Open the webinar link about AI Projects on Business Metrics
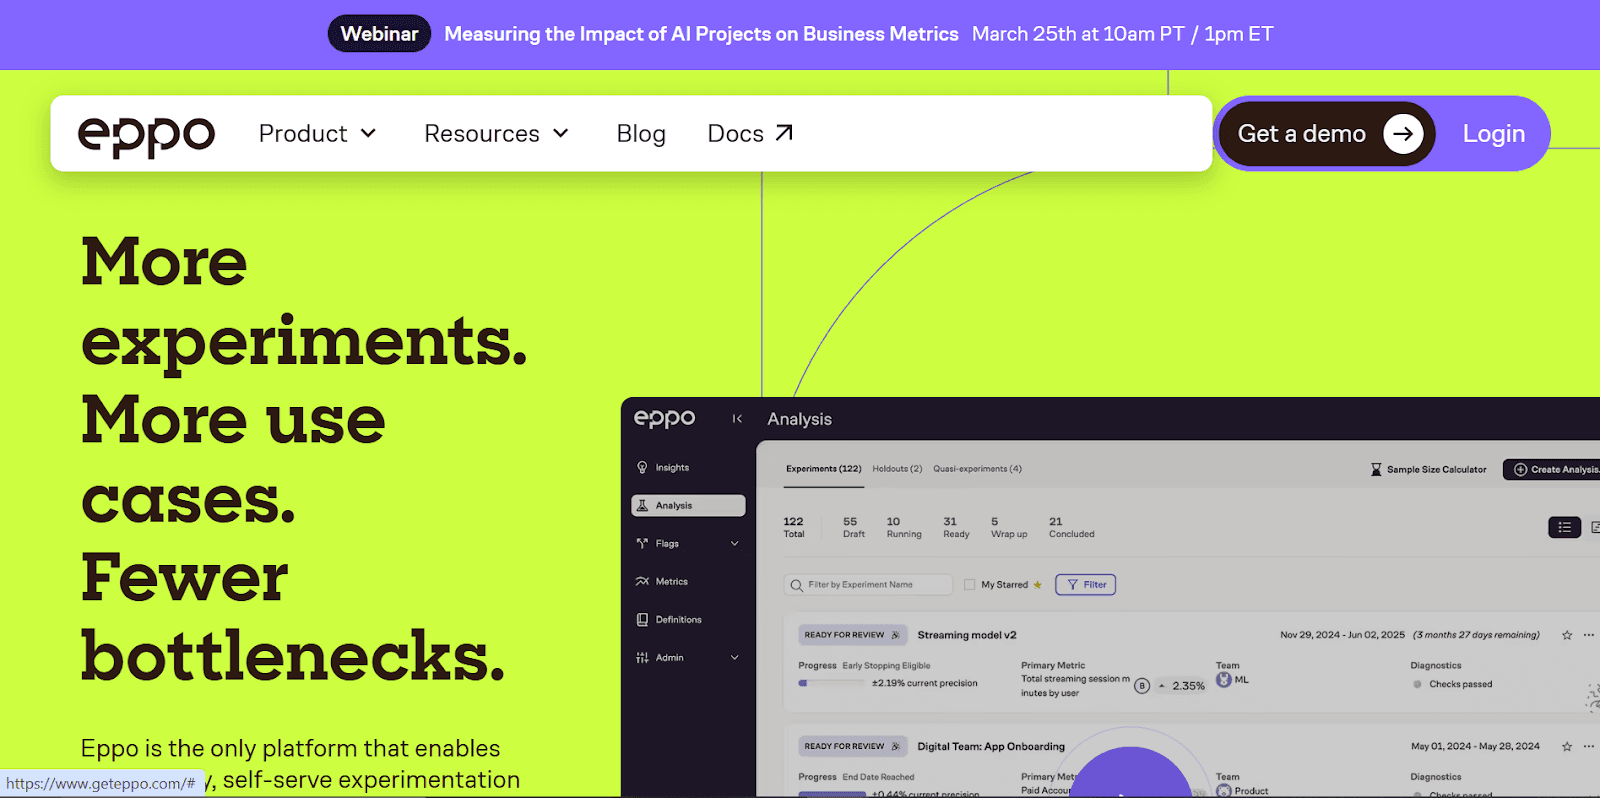The image size is (1600, 798). [701, 34]
